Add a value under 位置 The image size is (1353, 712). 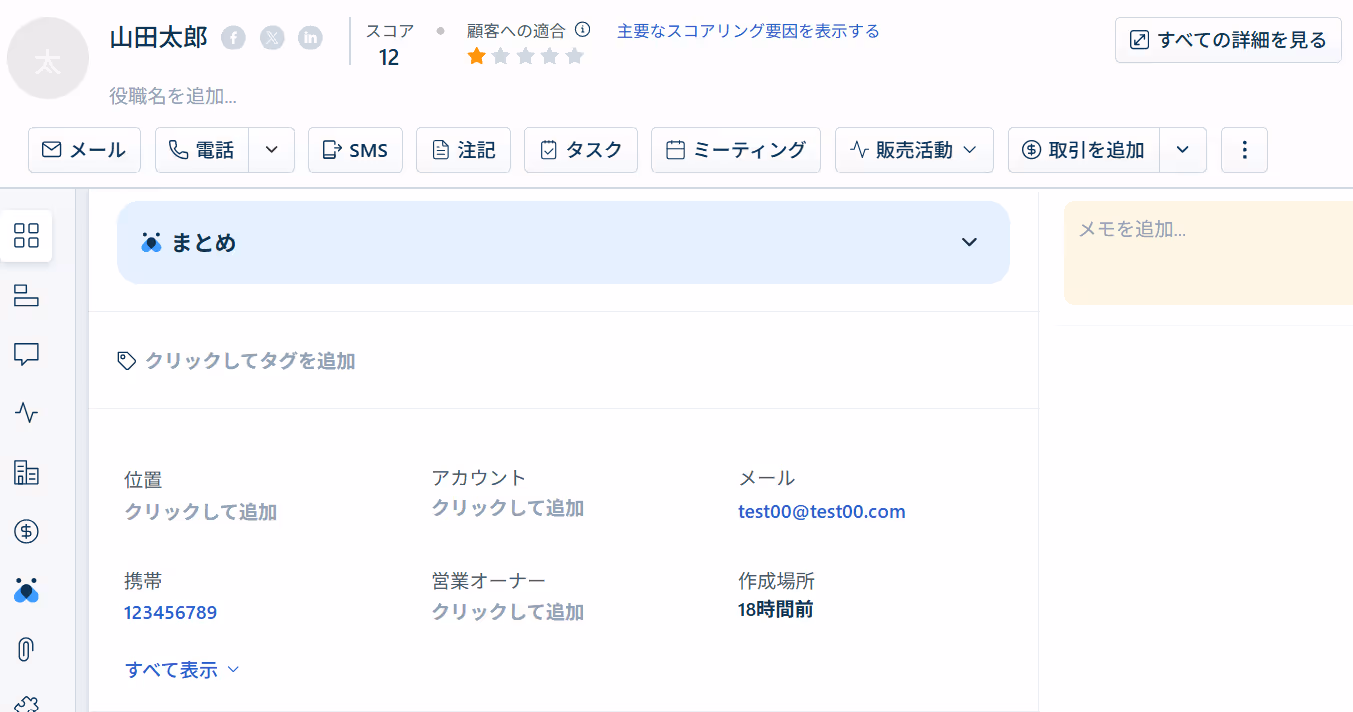200,512
